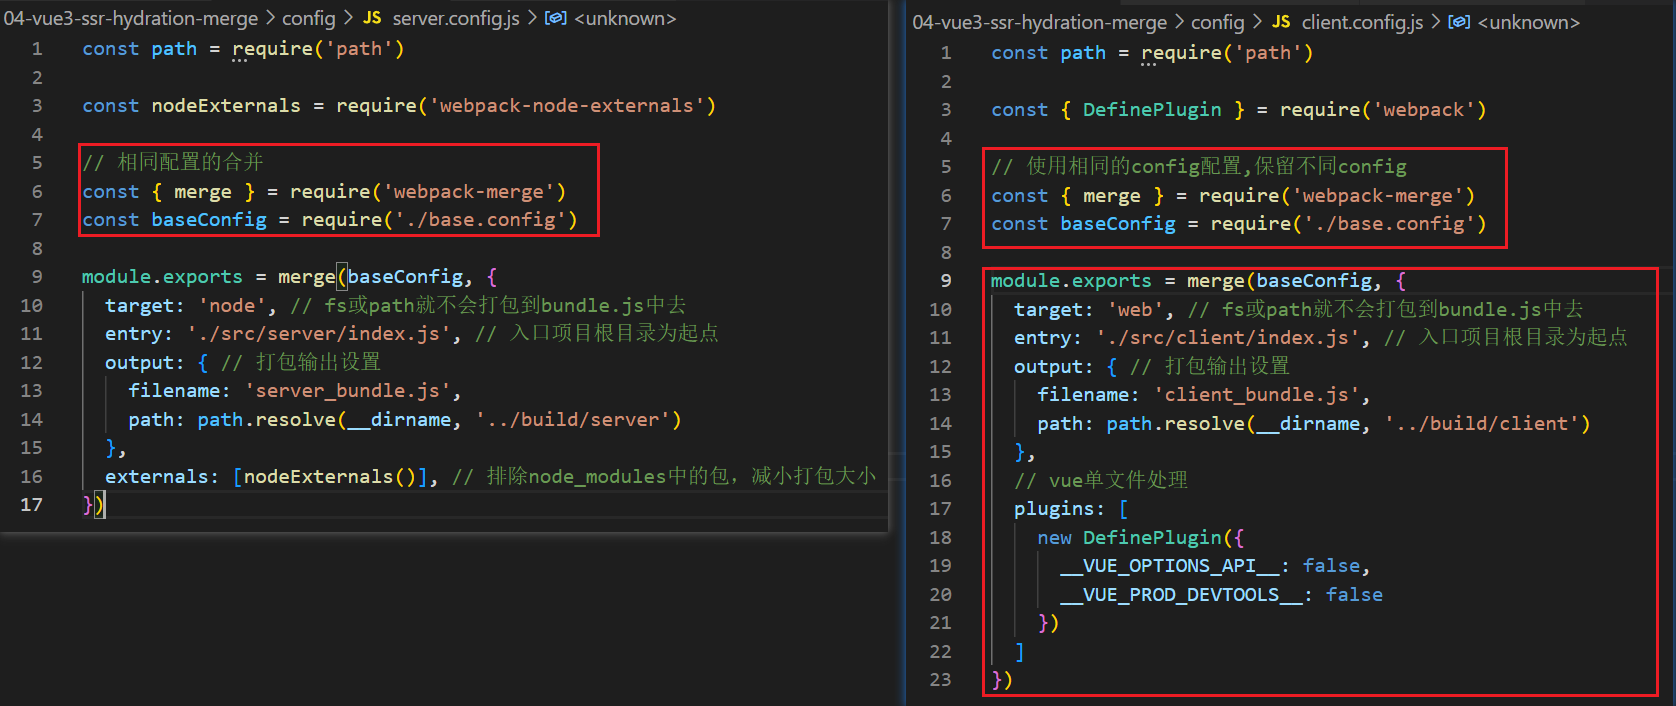Image resolution: width=1676 pixels, height=706 pixels.
Task: Open the project folder breadcrumb above server.config.js
Action: point(131,18)
